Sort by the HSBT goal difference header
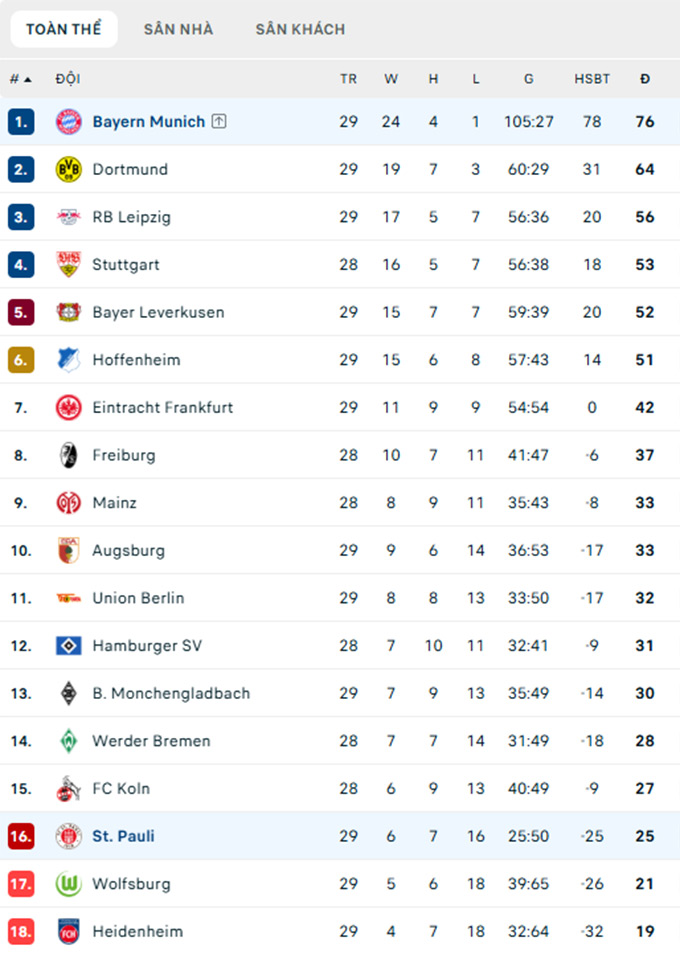This screenshot has width=680, height=954. [592, 78]
